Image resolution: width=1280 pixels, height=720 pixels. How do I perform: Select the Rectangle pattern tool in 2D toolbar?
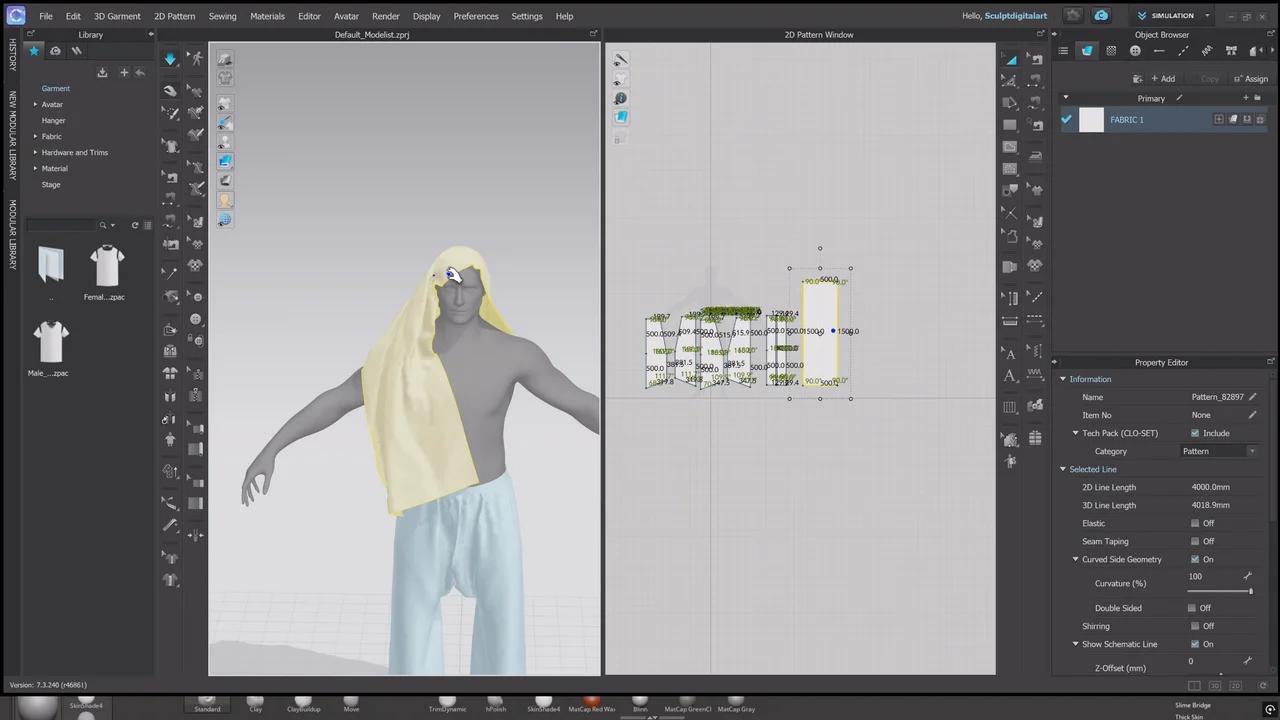click(x=1011, y=125)
